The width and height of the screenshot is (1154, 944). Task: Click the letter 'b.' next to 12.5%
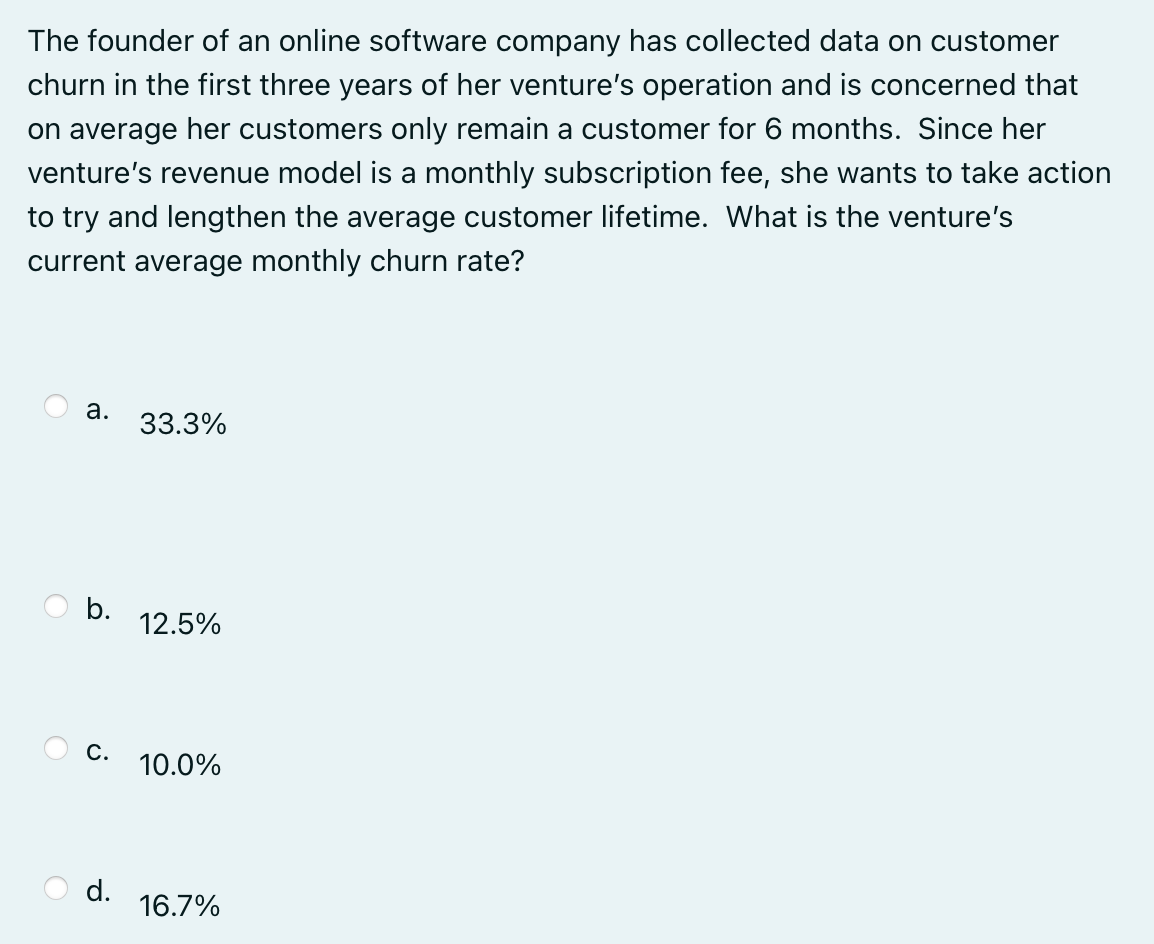(98, 609)
